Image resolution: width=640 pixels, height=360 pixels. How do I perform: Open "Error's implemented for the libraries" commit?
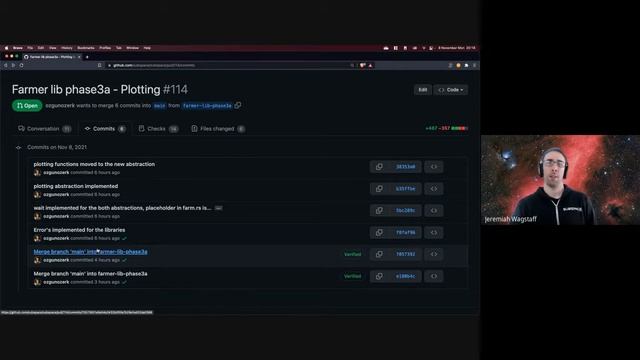(x=79, y=230)
